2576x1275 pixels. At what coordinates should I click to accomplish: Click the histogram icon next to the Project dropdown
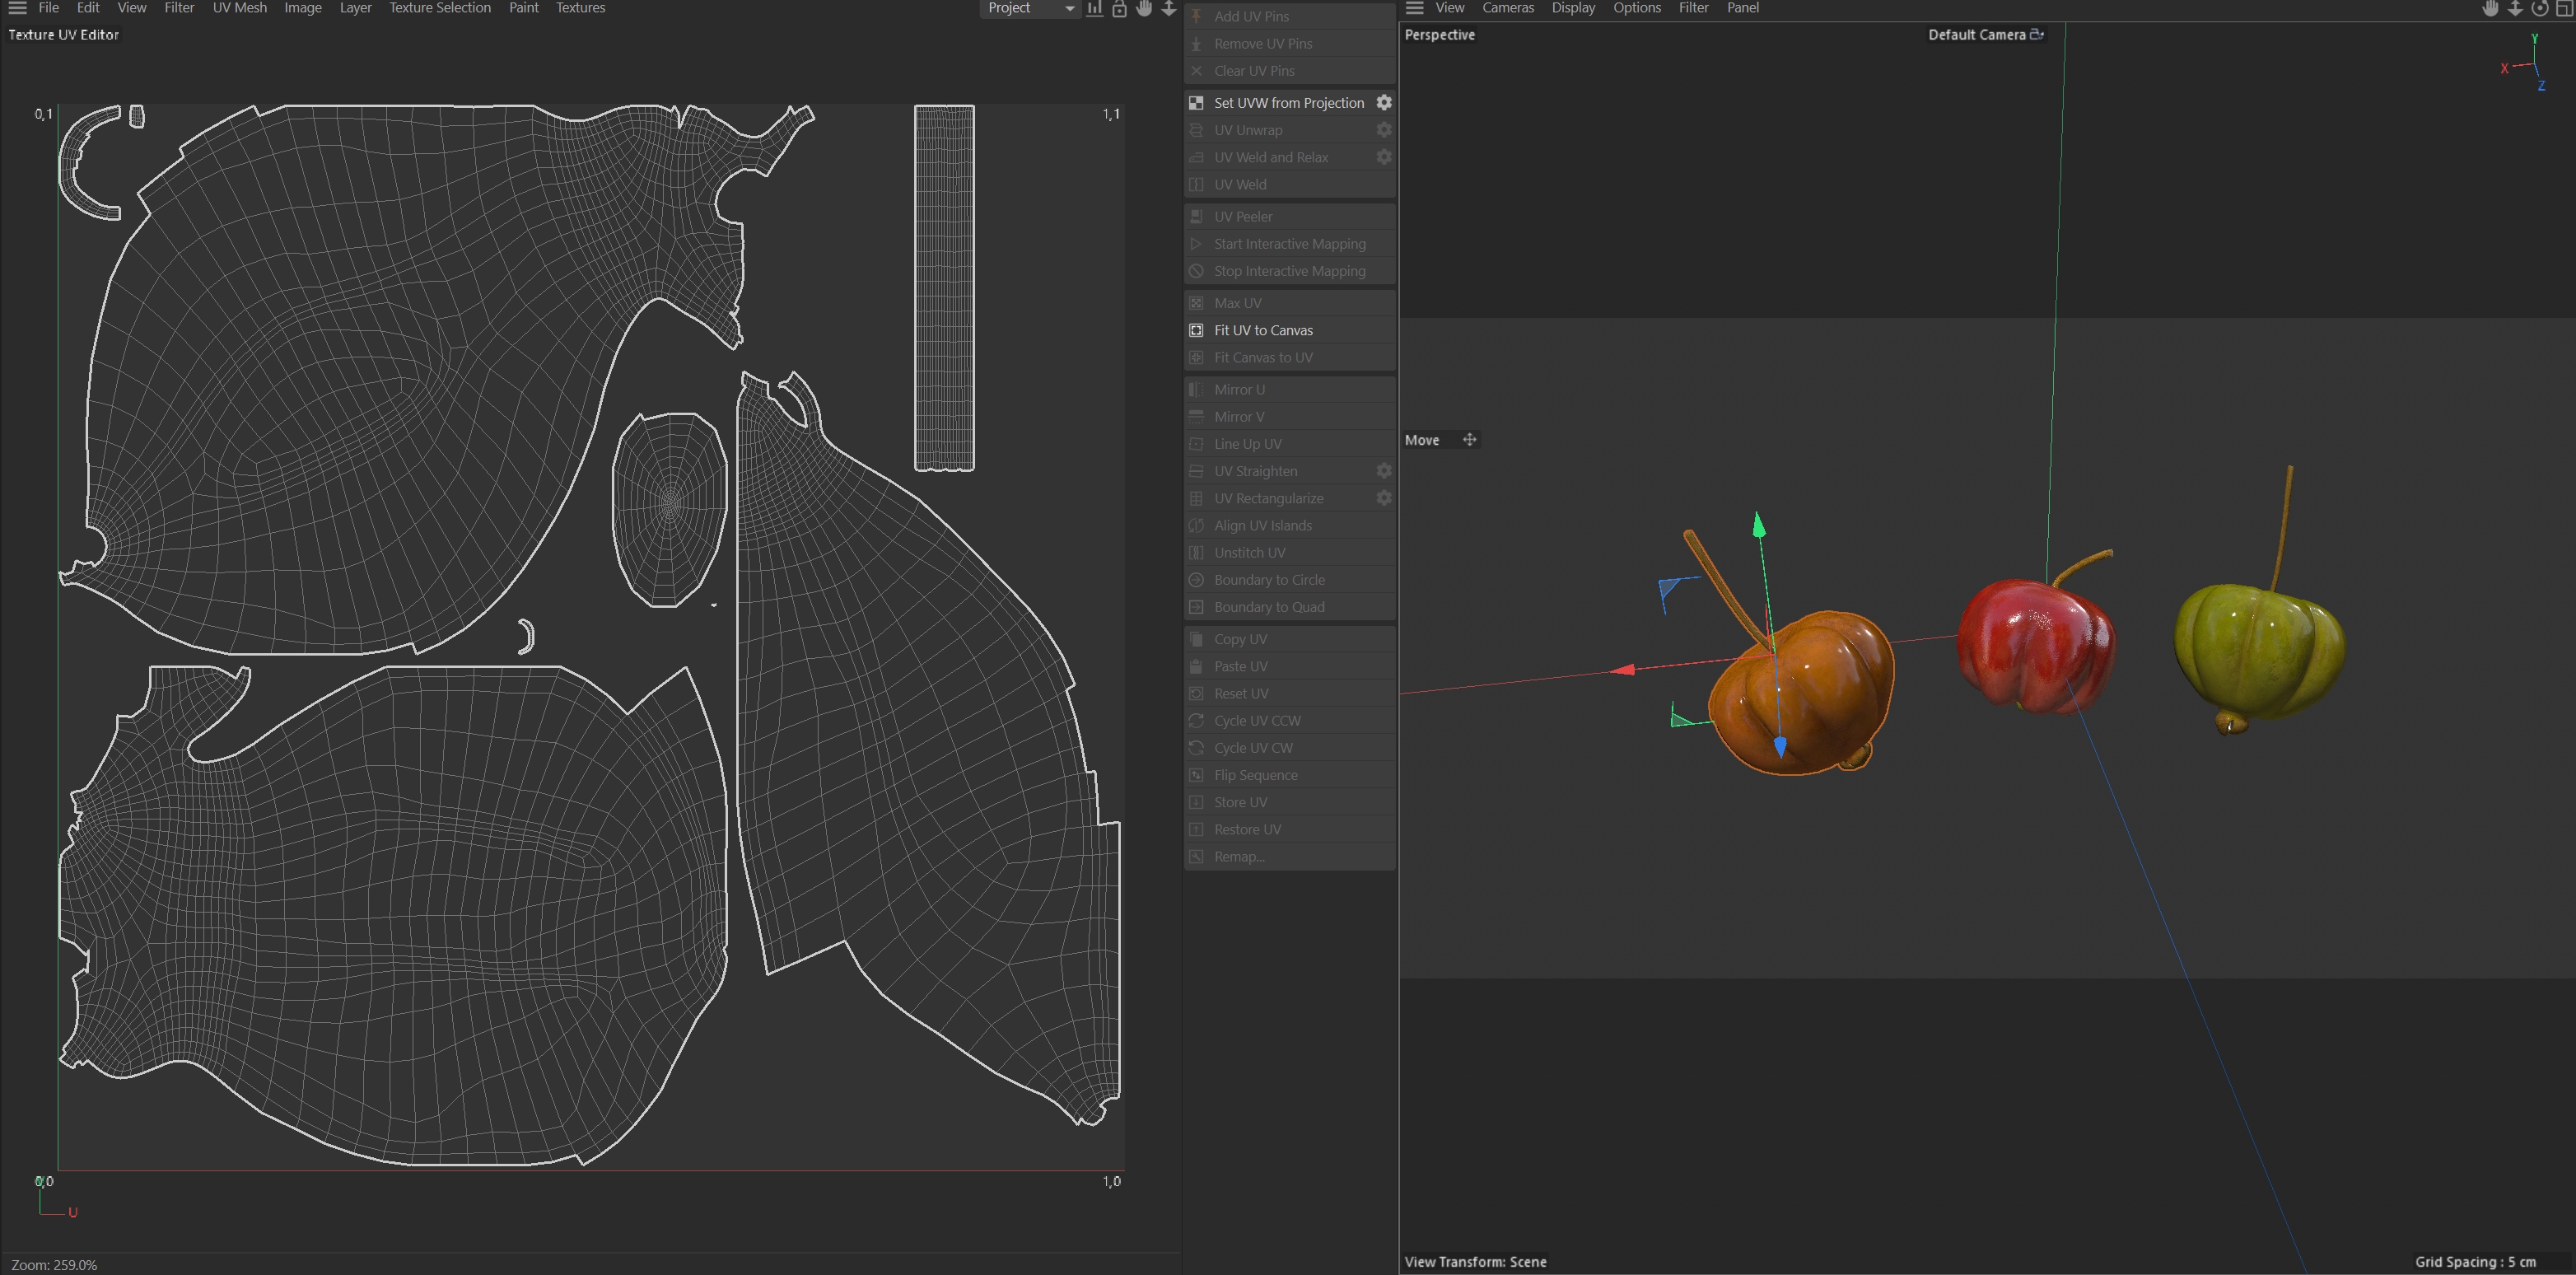tap(1095, 8)
